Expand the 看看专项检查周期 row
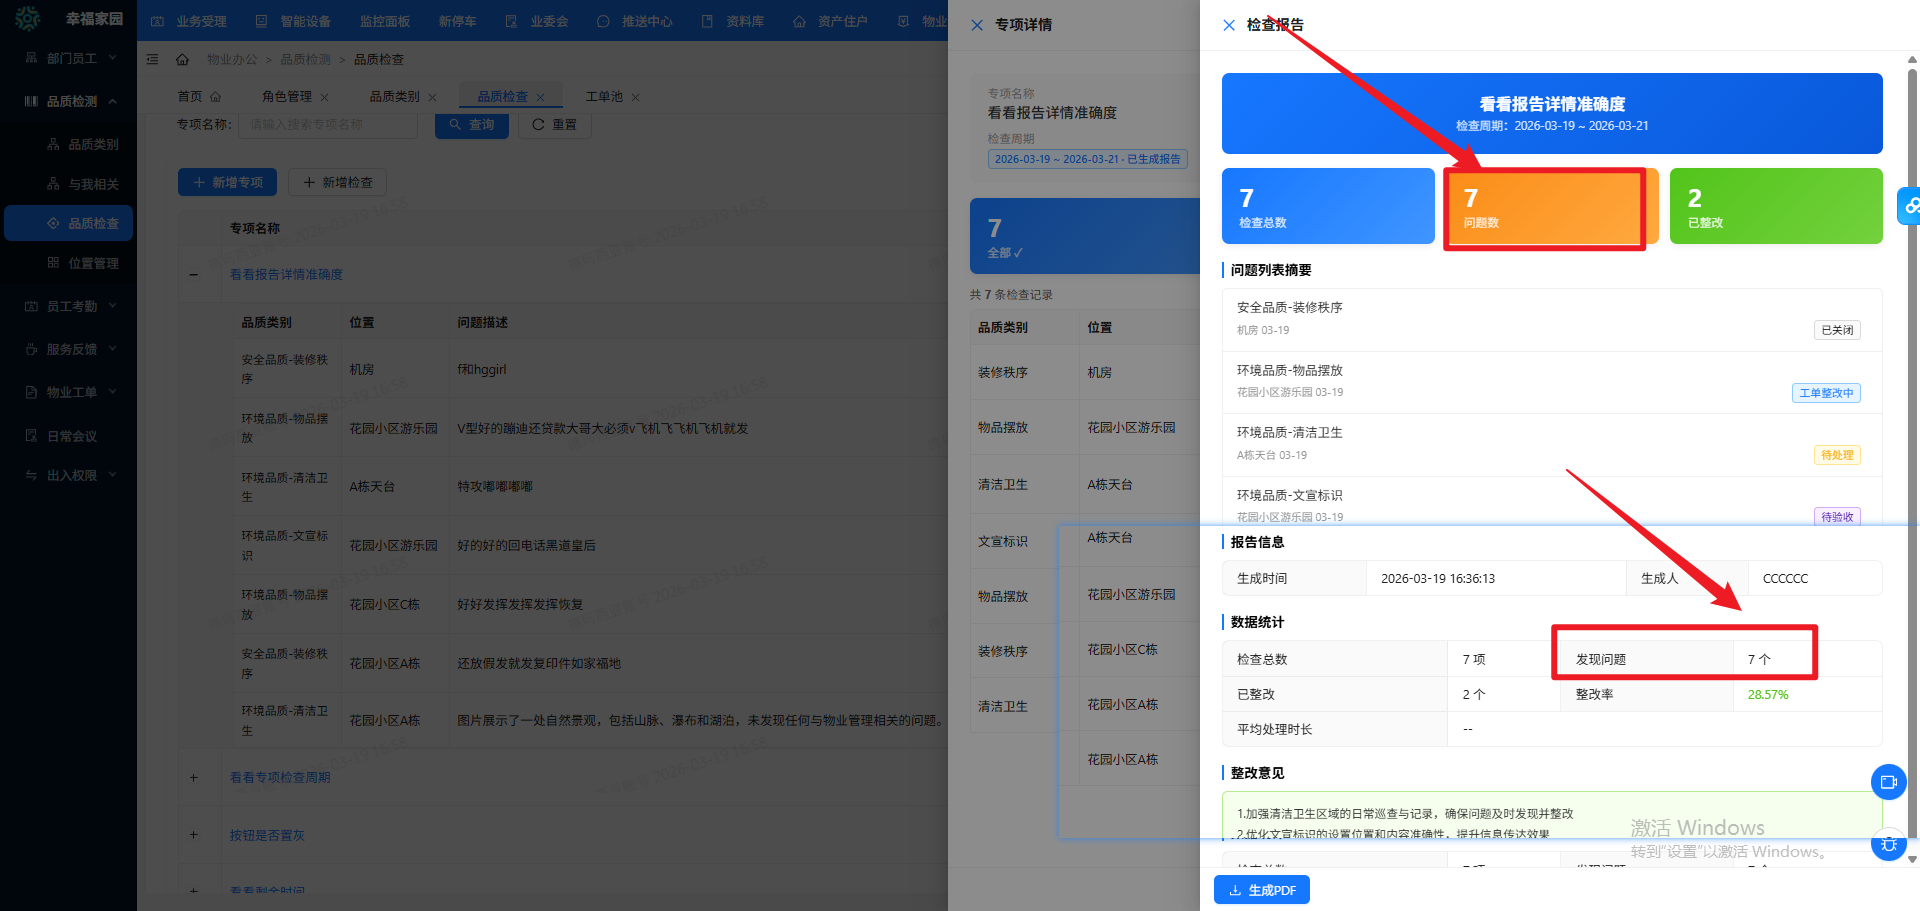This screenshot has width=1920, height=911. (194, 778)
